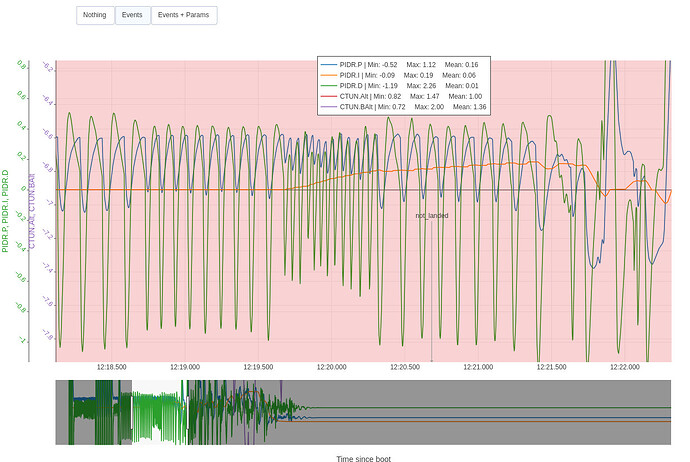
Task: Toggle PIDR.P trace in legend
Action: pos(400,65)
